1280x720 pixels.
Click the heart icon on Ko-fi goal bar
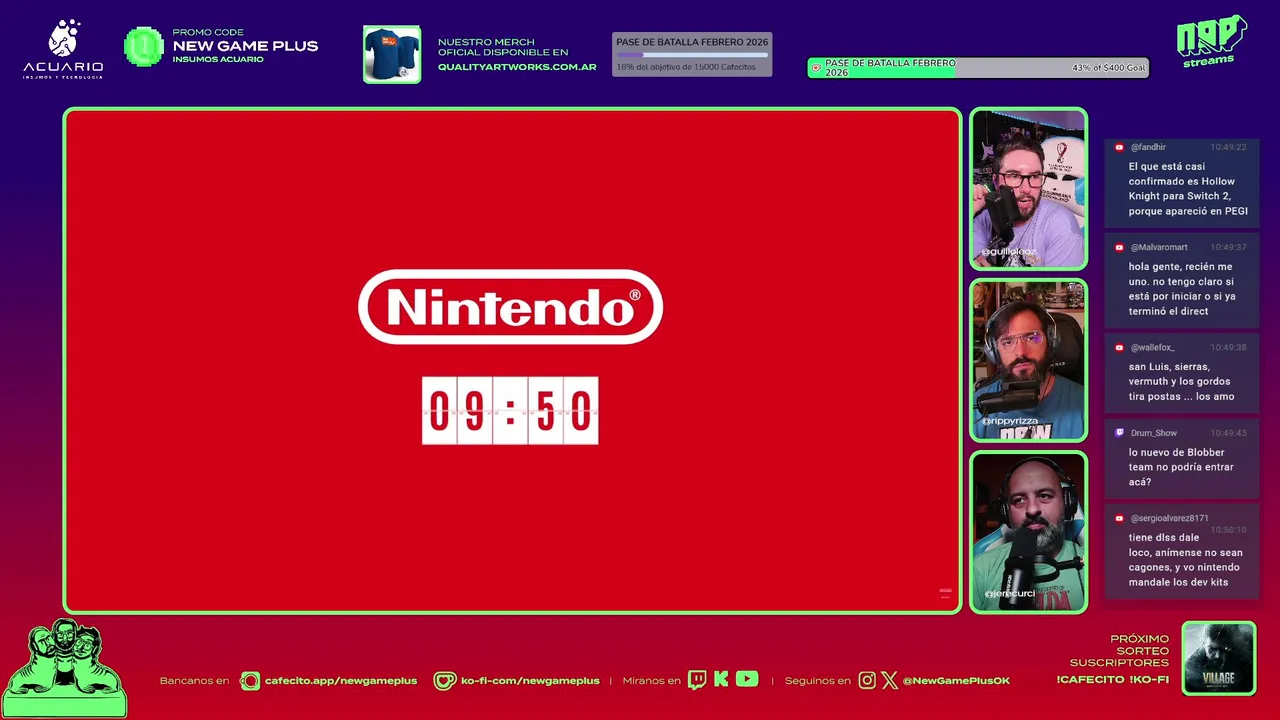[816, 68]
